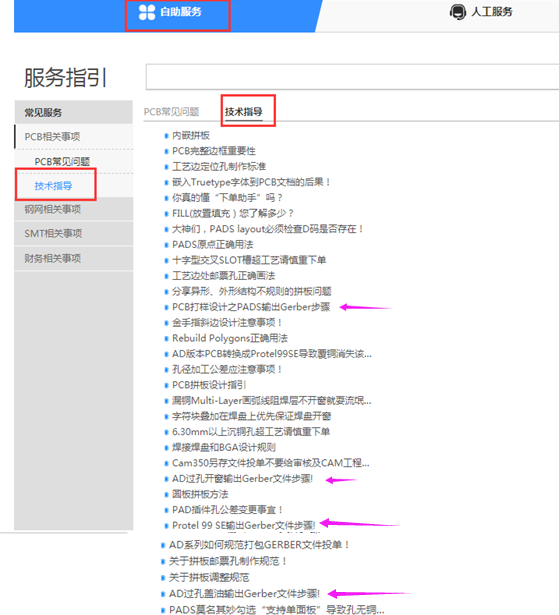Open Protel 99 SE输出Gerber文件步骤 link
This screenshot has width=559, height=615.
coord(244,526)
